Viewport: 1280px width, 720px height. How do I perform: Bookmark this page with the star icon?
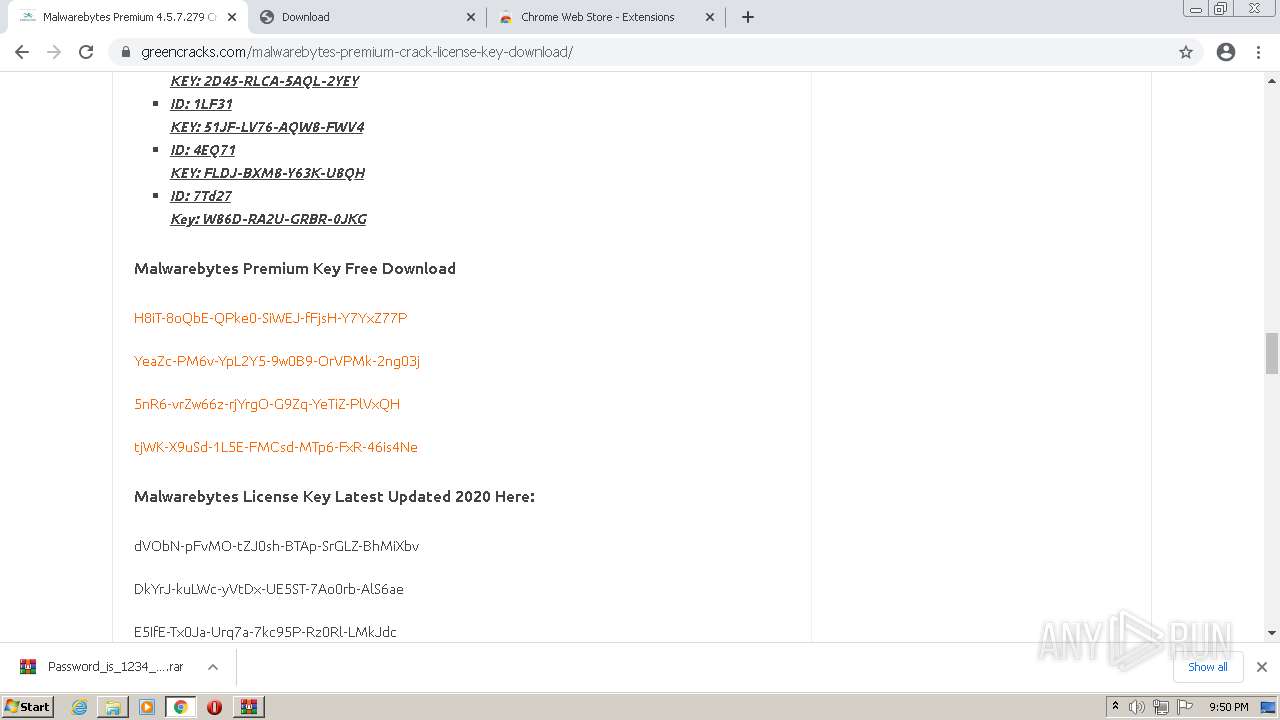(x=1186, y=52)
